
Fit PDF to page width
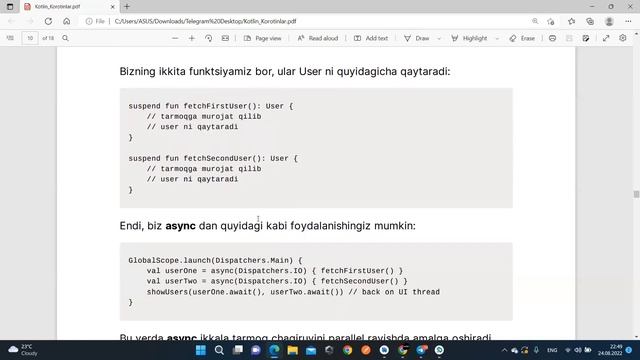click(x=225, y=38)
